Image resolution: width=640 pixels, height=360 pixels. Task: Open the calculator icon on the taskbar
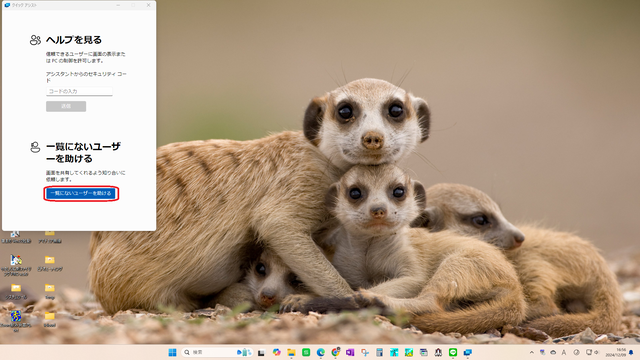click(x=380, y=352)
